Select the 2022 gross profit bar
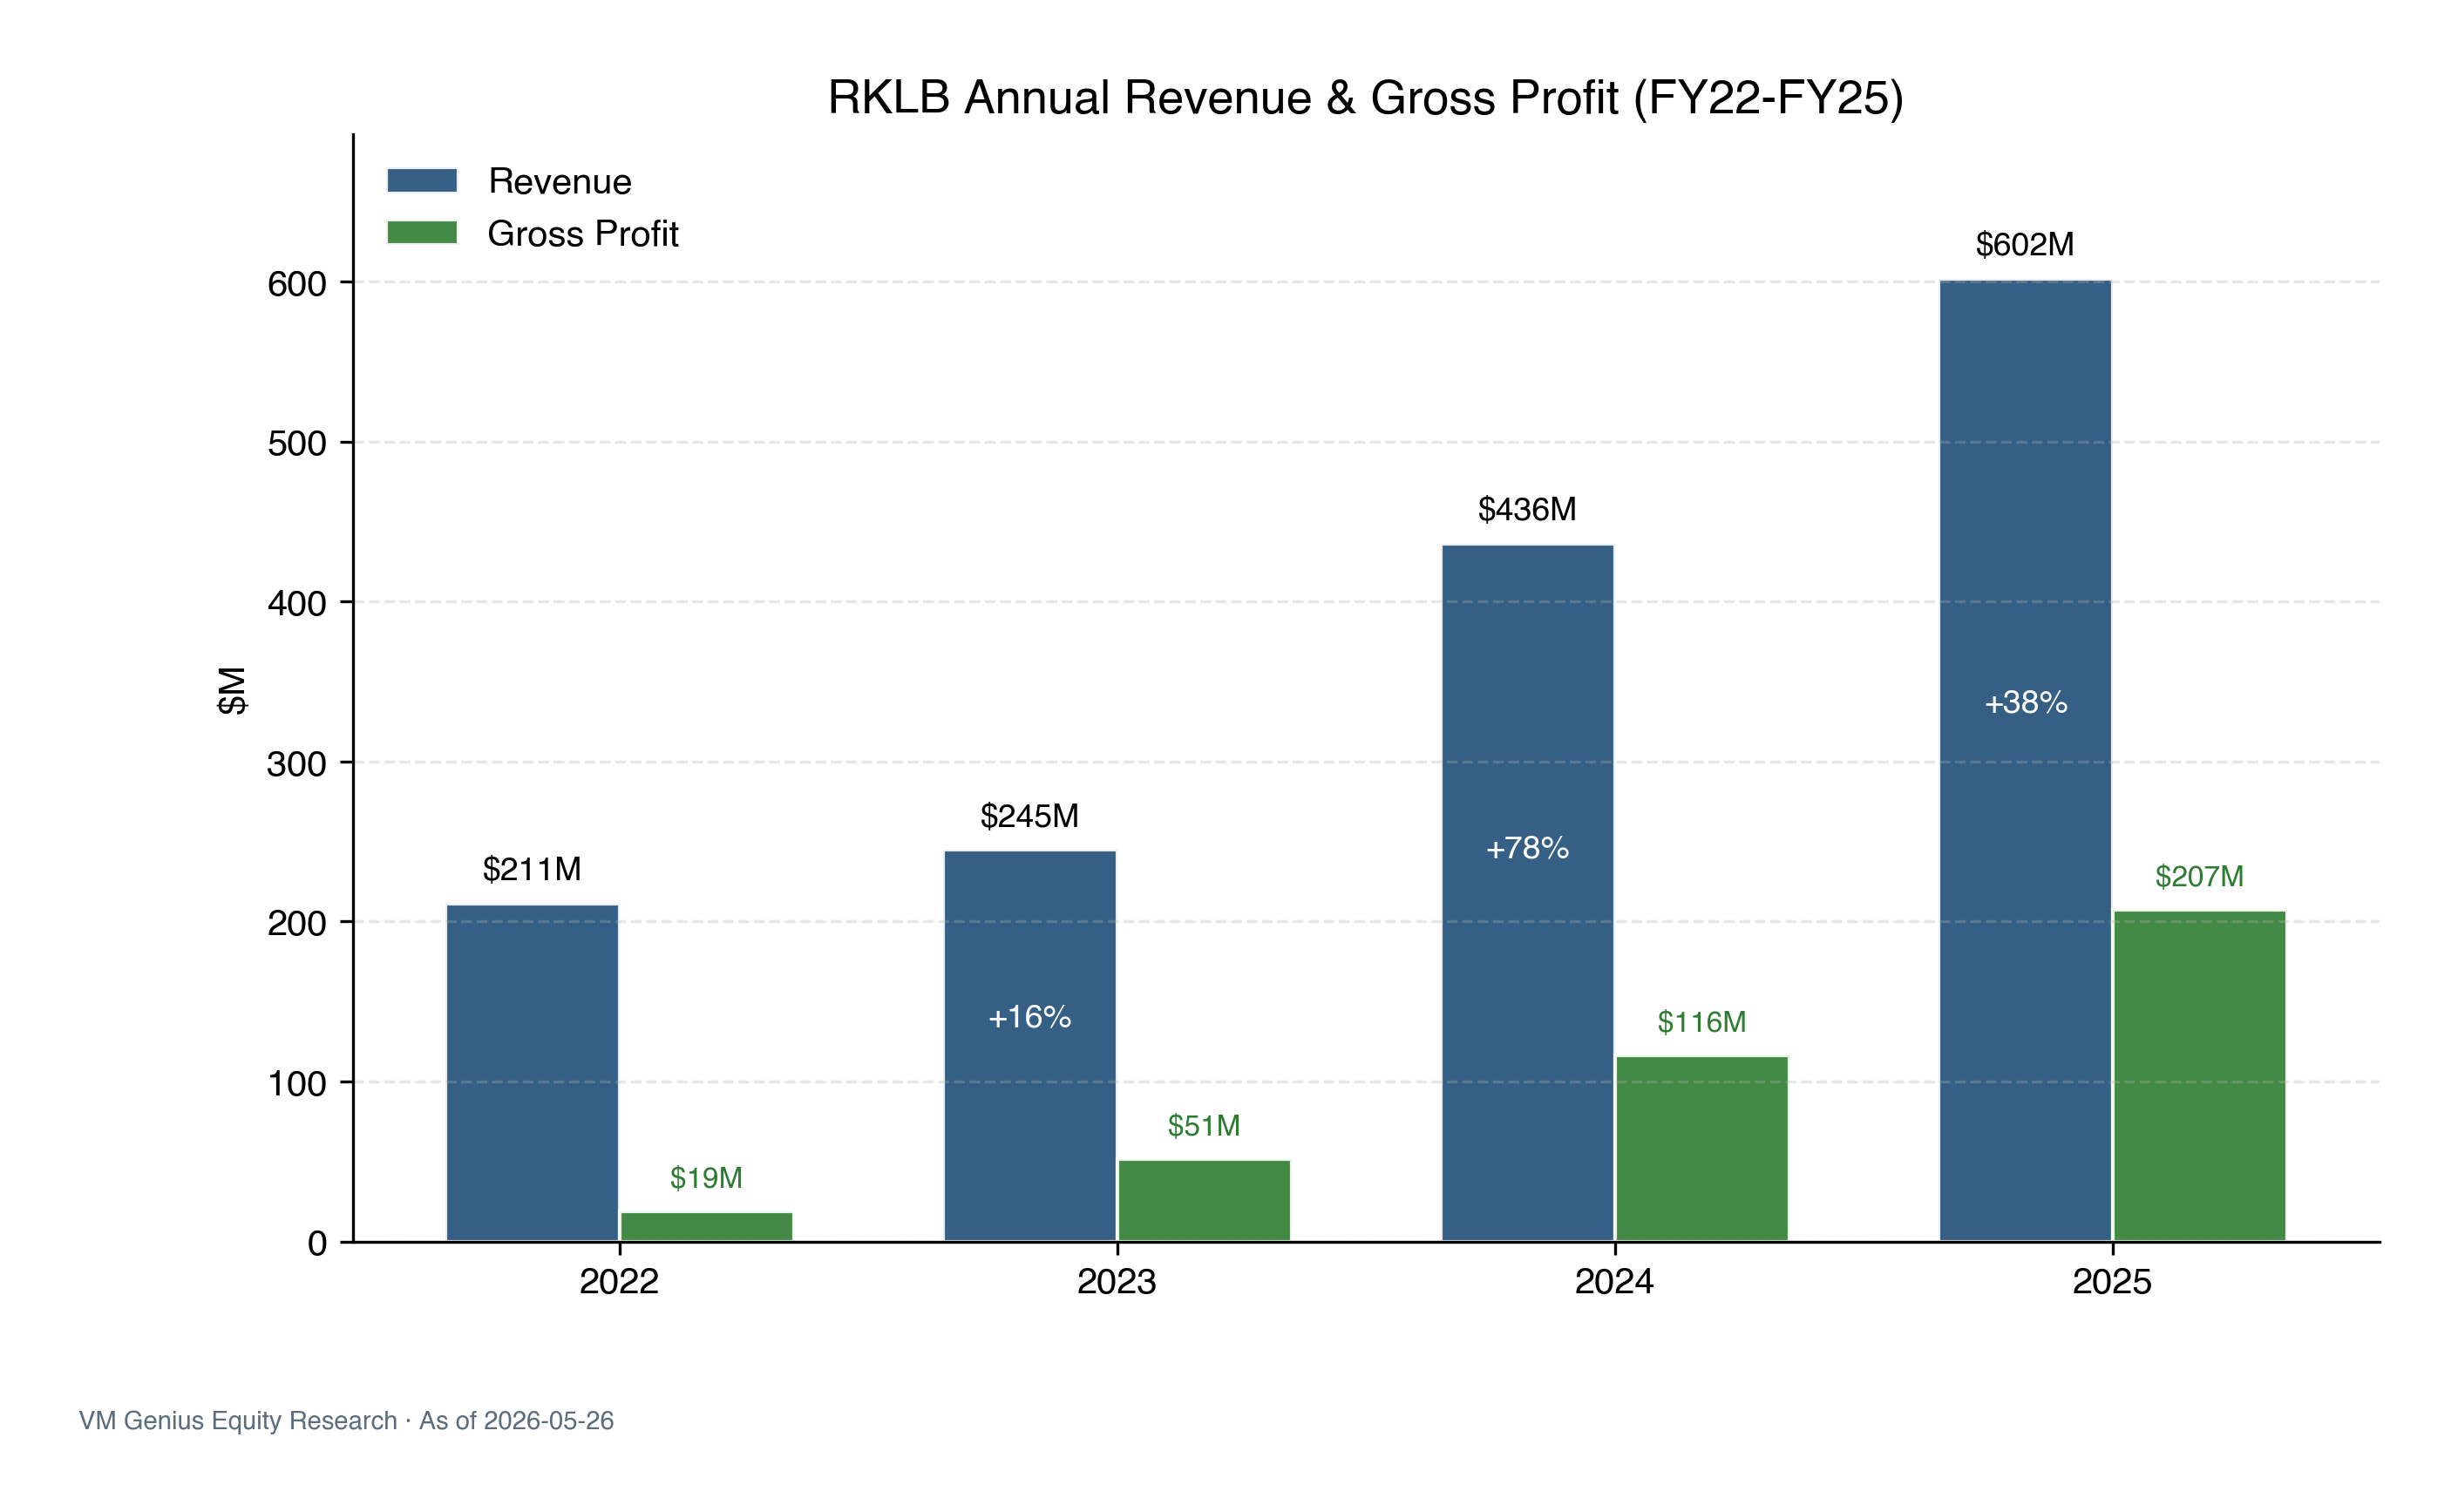 pos(707,1227)
